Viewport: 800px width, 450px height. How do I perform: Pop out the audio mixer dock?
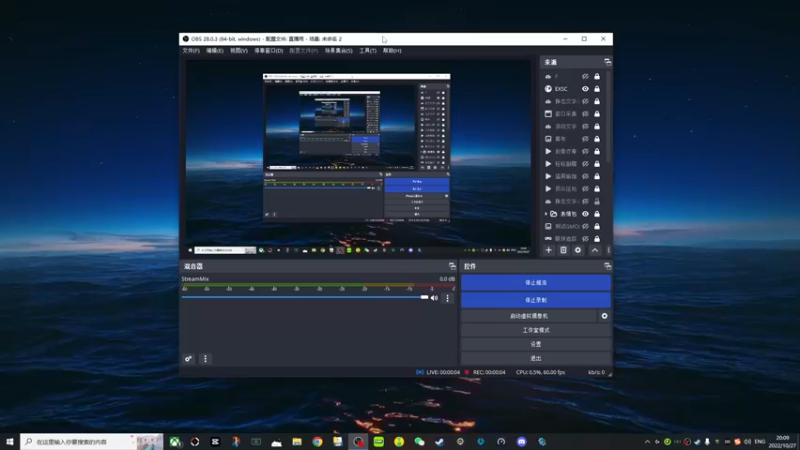coord(452,266)
